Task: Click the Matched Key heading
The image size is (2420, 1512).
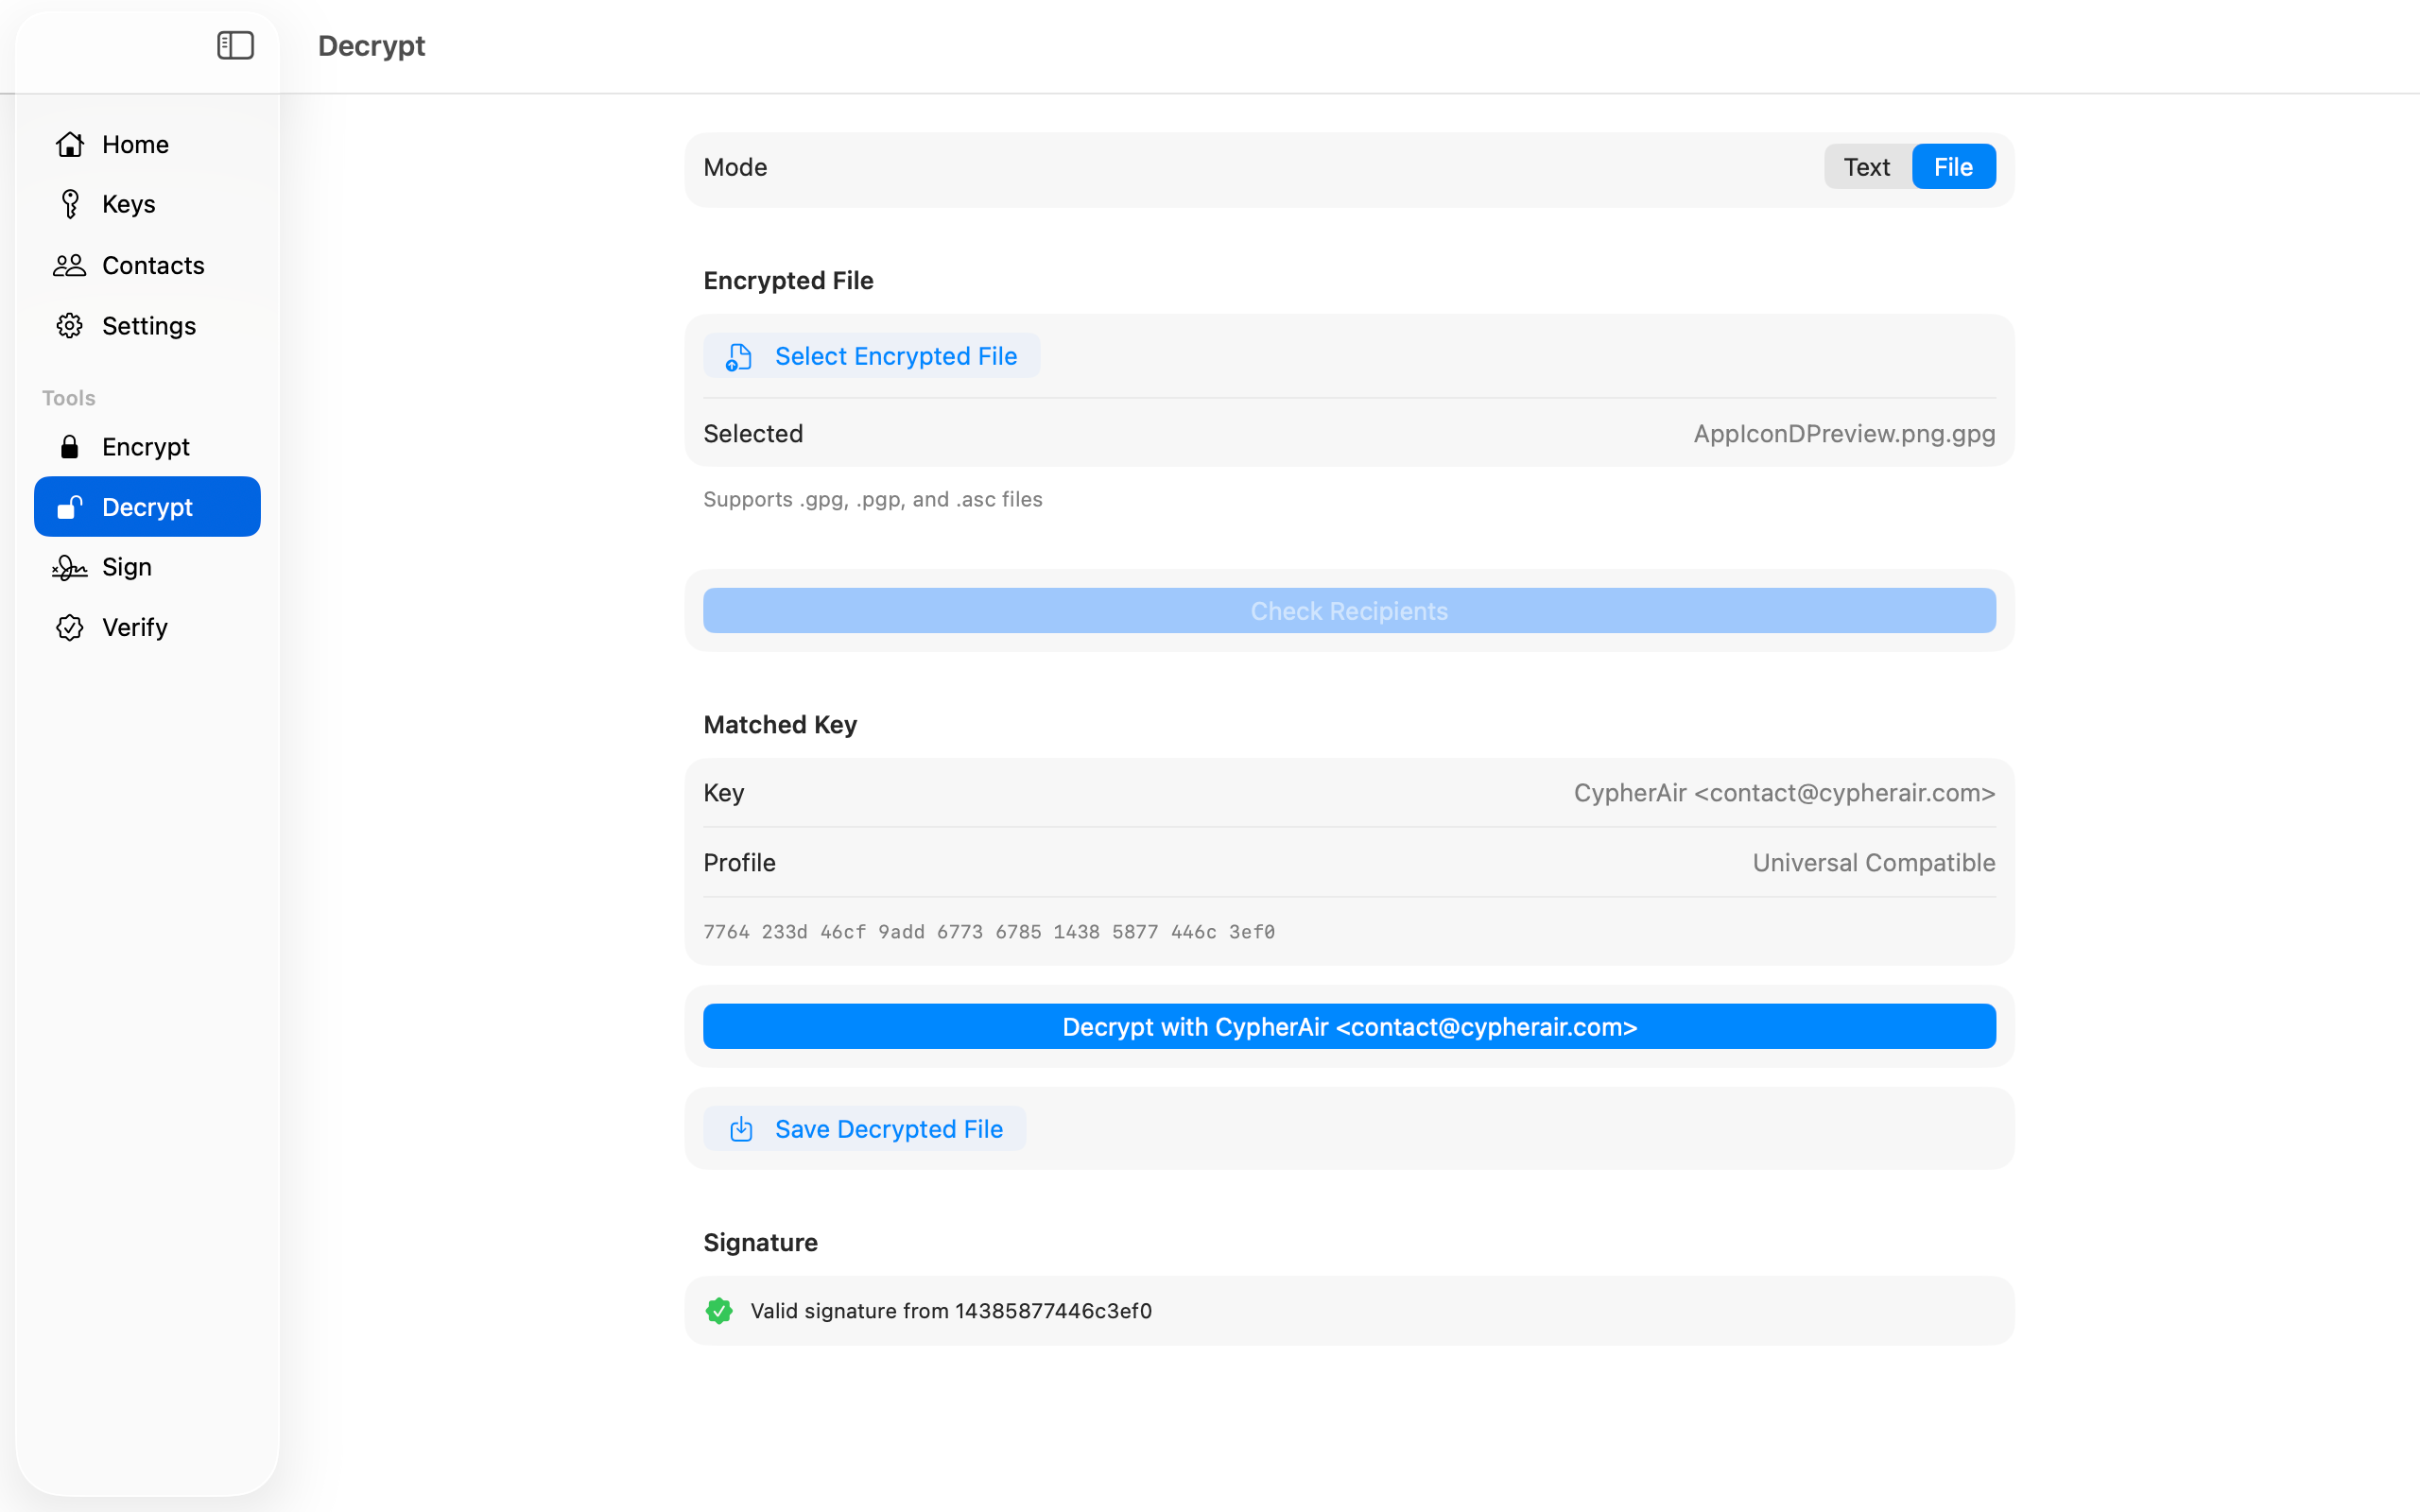Action: pyautogui.click(x=780, y=725)
